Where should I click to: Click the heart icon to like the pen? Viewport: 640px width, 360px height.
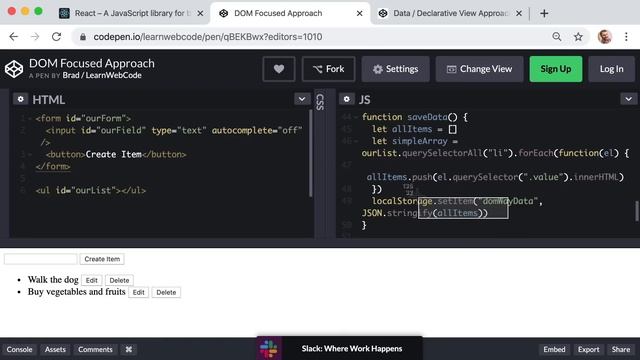point(279,69)
